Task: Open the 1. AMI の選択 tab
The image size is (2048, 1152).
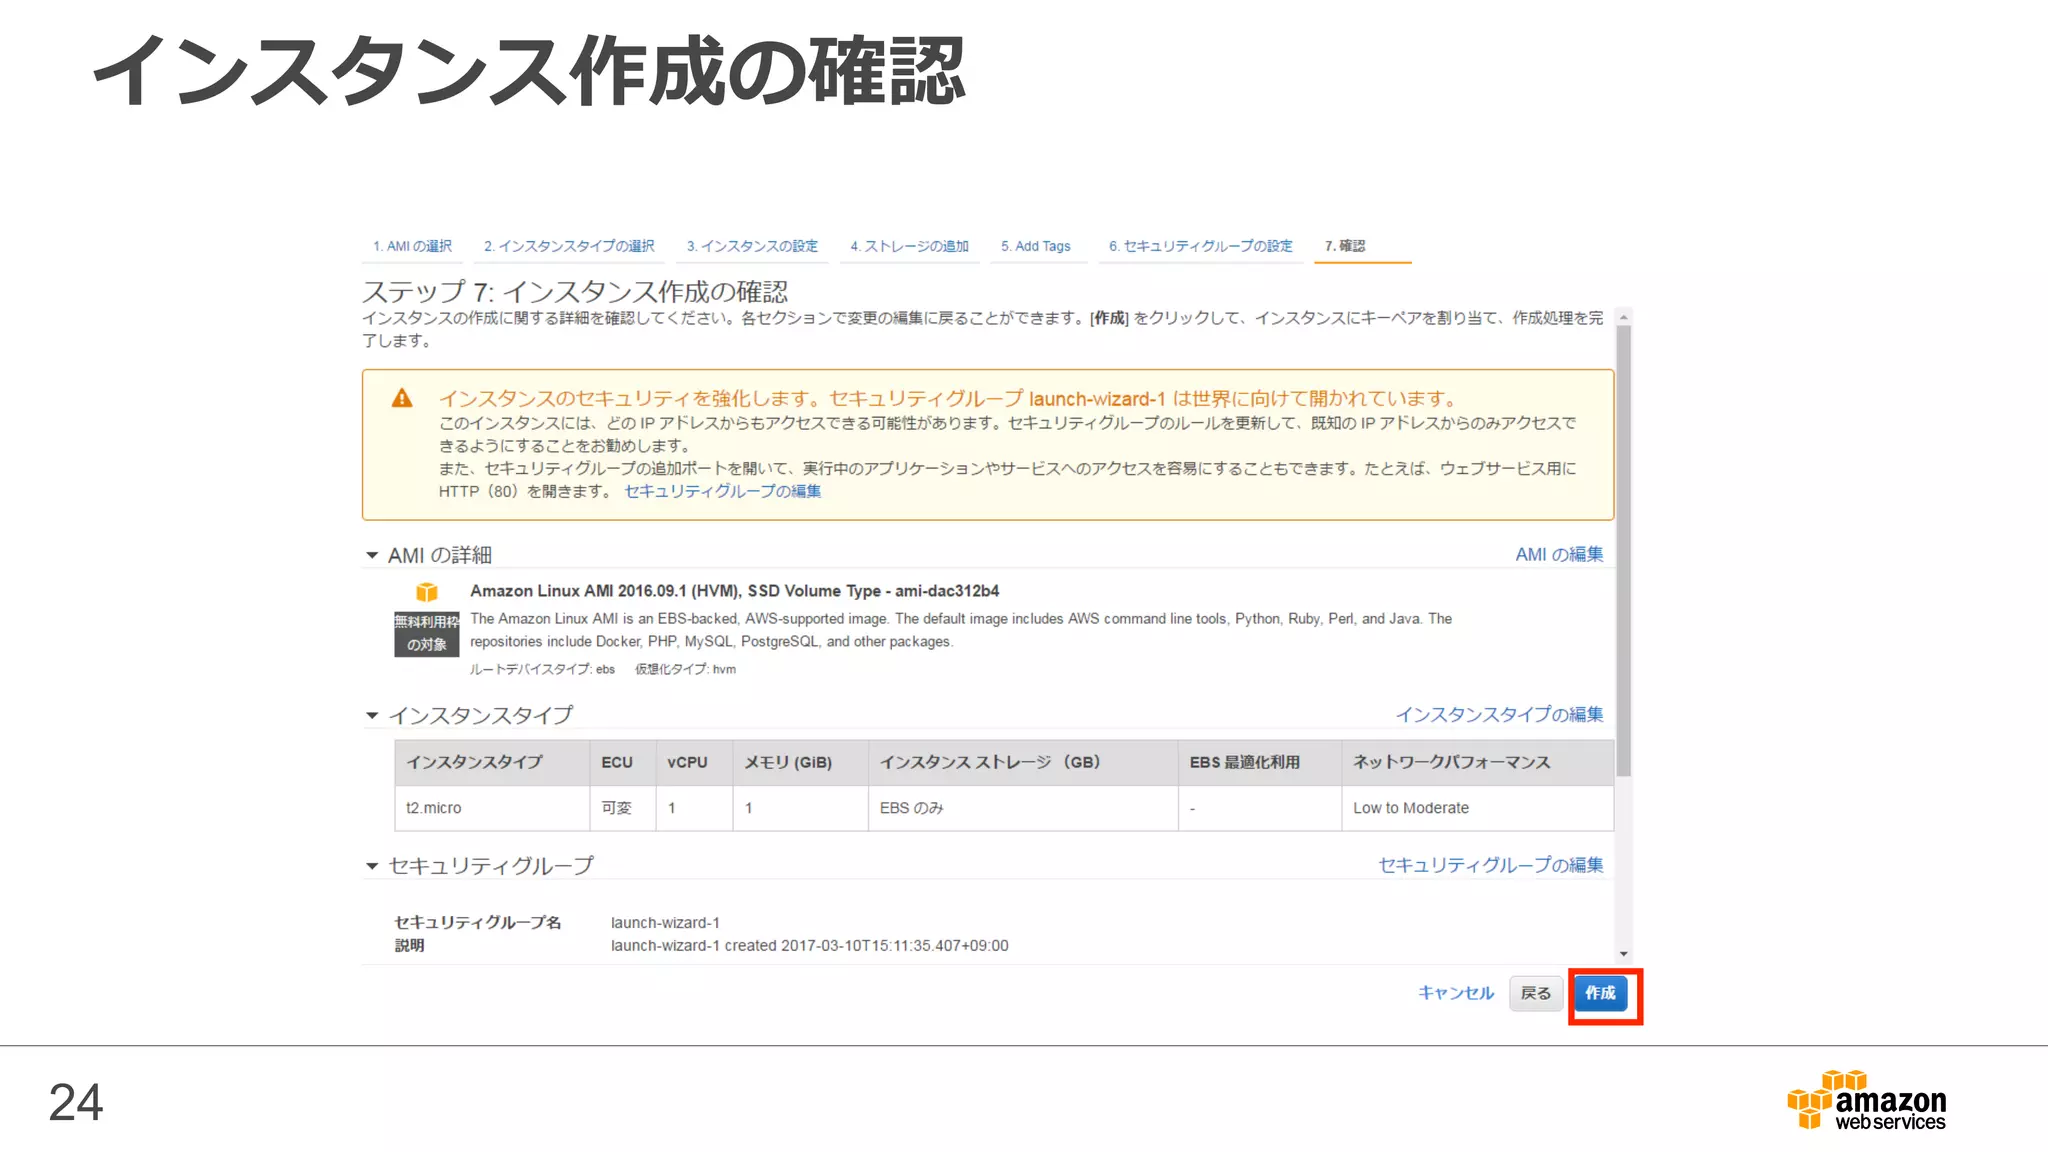Action: click(x=412, y=246)
